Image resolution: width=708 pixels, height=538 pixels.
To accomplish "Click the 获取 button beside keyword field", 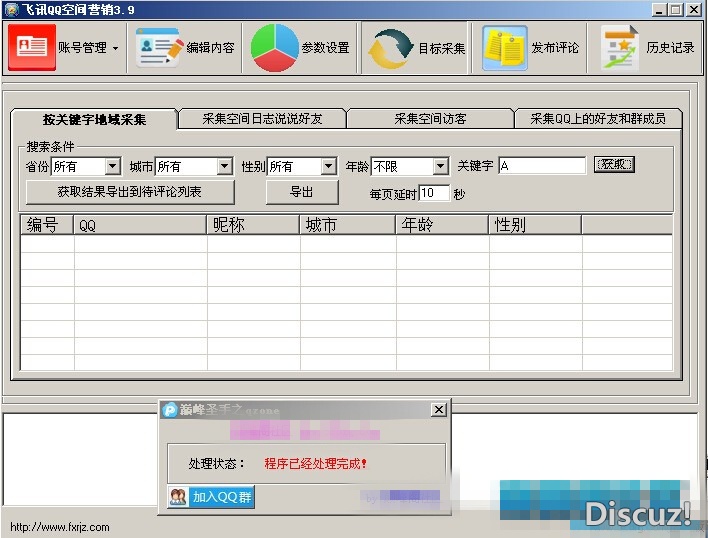I will click(614, 165).
